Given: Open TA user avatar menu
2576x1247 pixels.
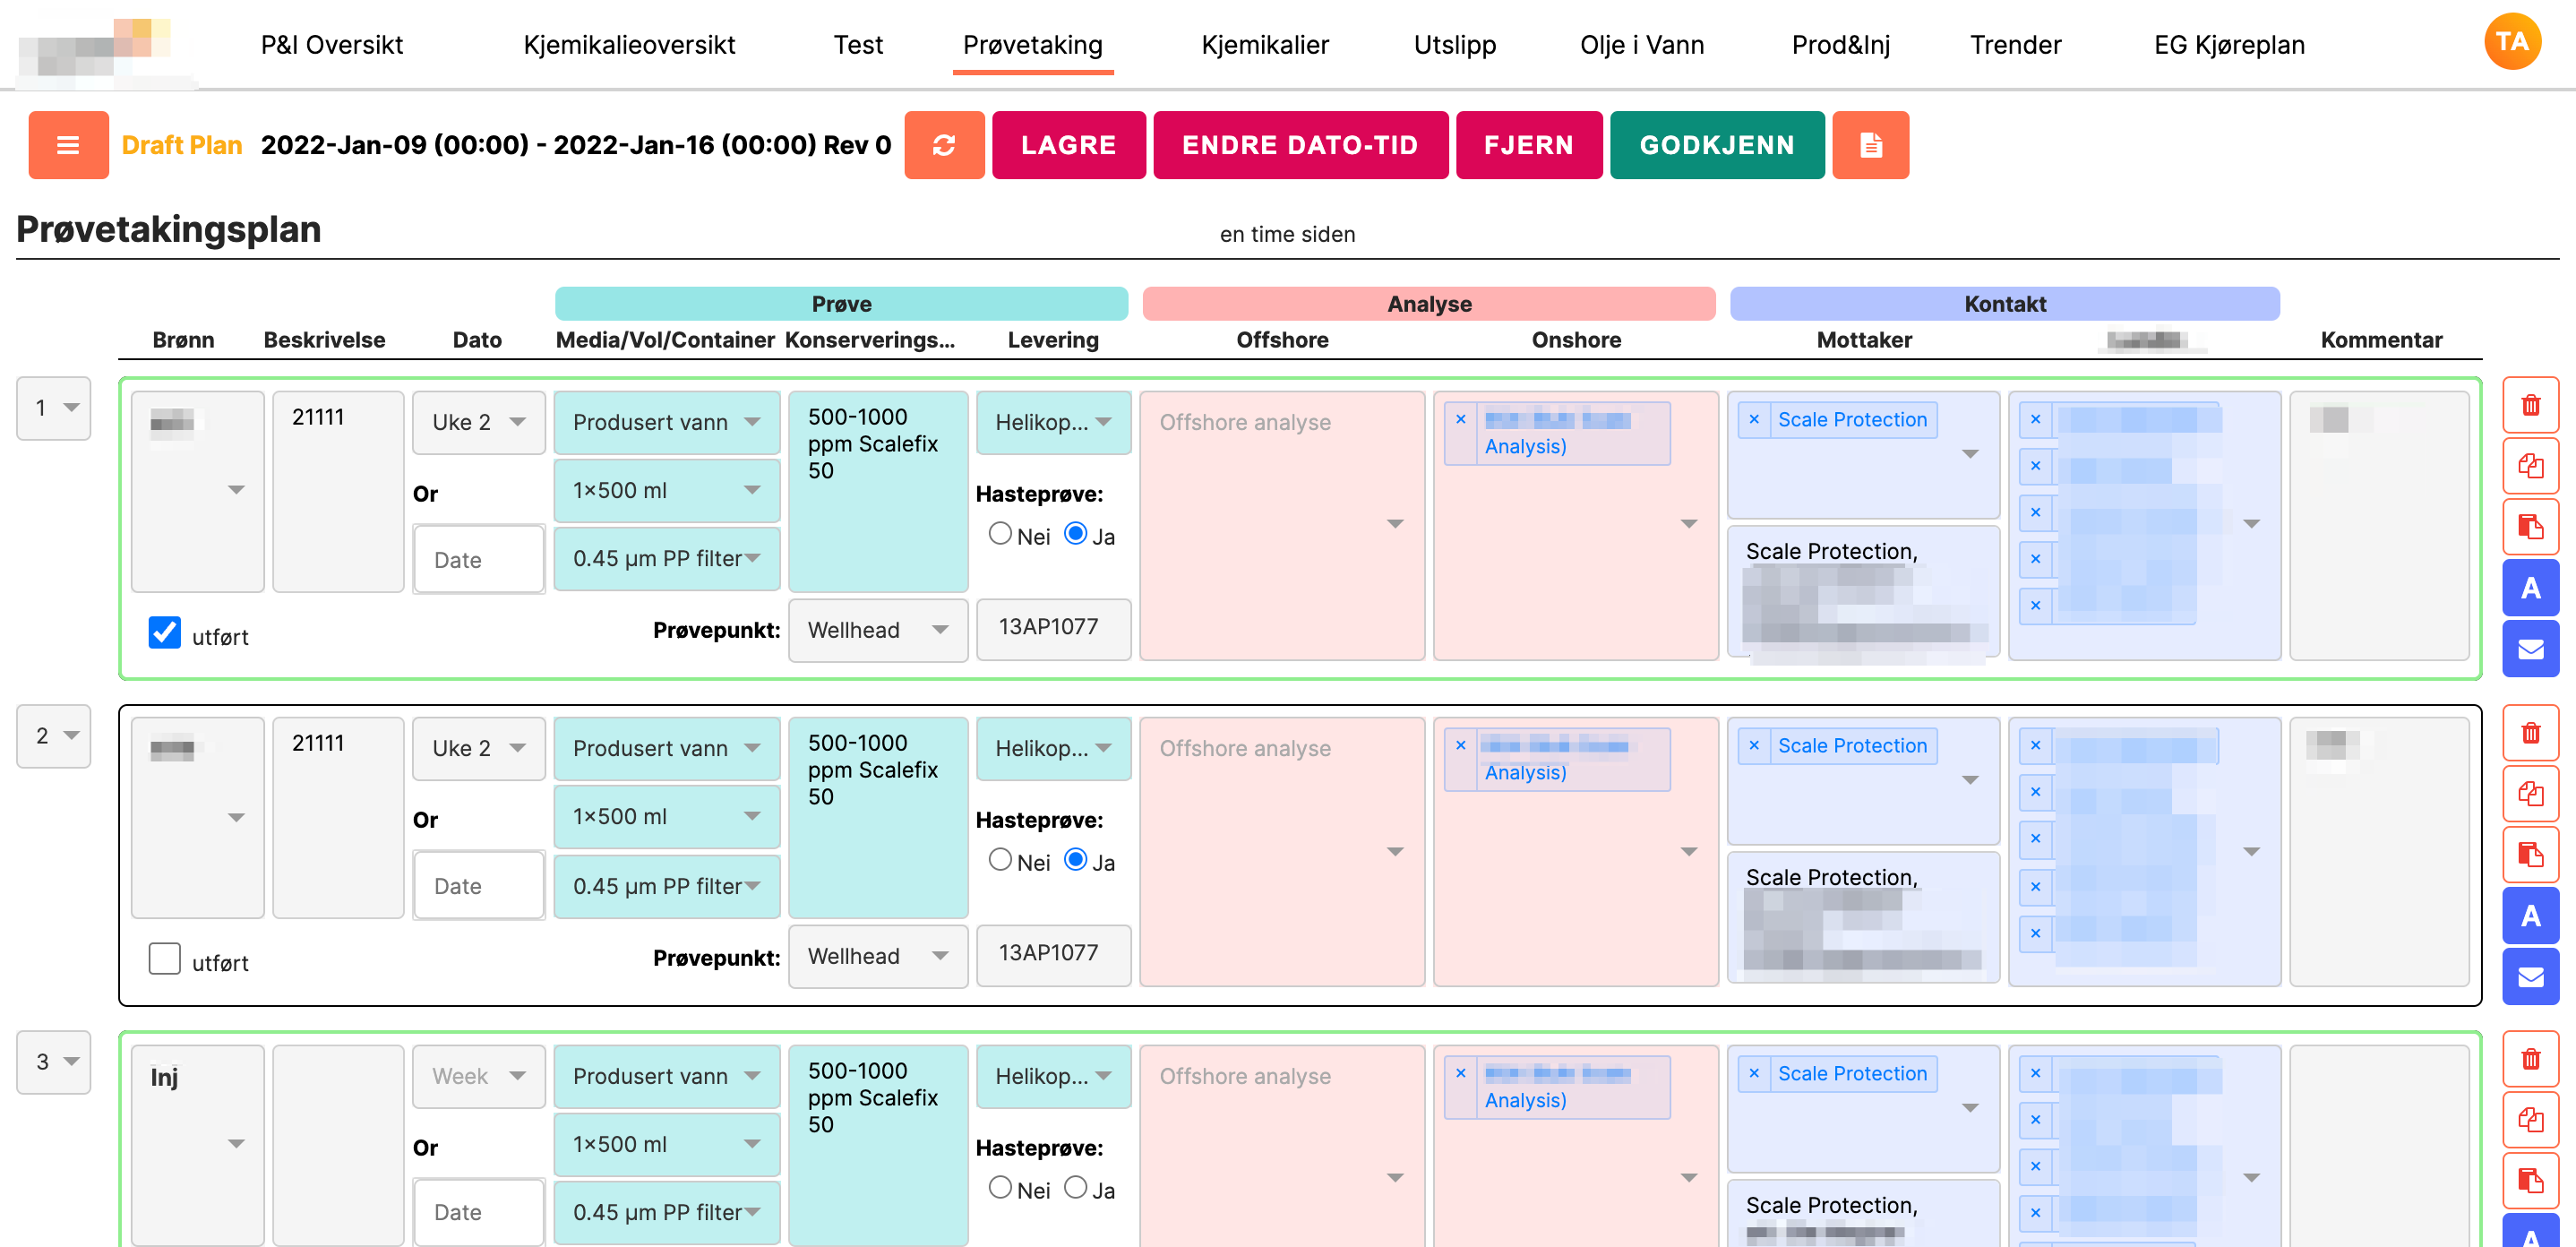Looking at the screenshot, I should click(x=2511, y=41).
